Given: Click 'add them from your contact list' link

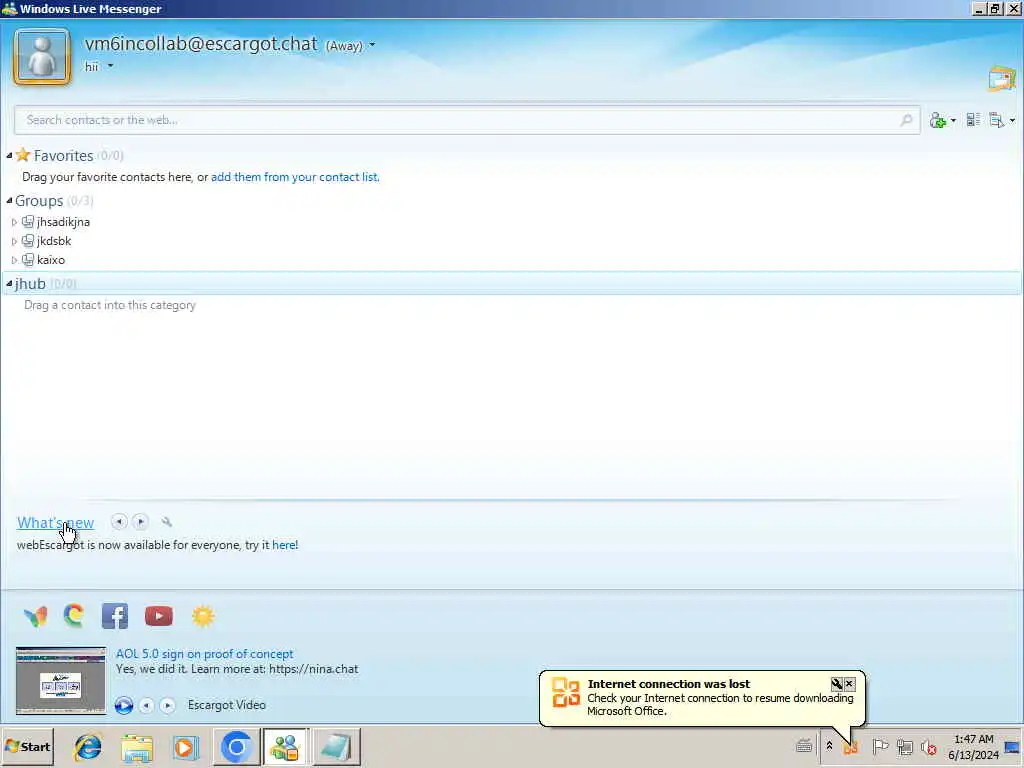Looking at the screenshot, I should (x=294, y=177).
